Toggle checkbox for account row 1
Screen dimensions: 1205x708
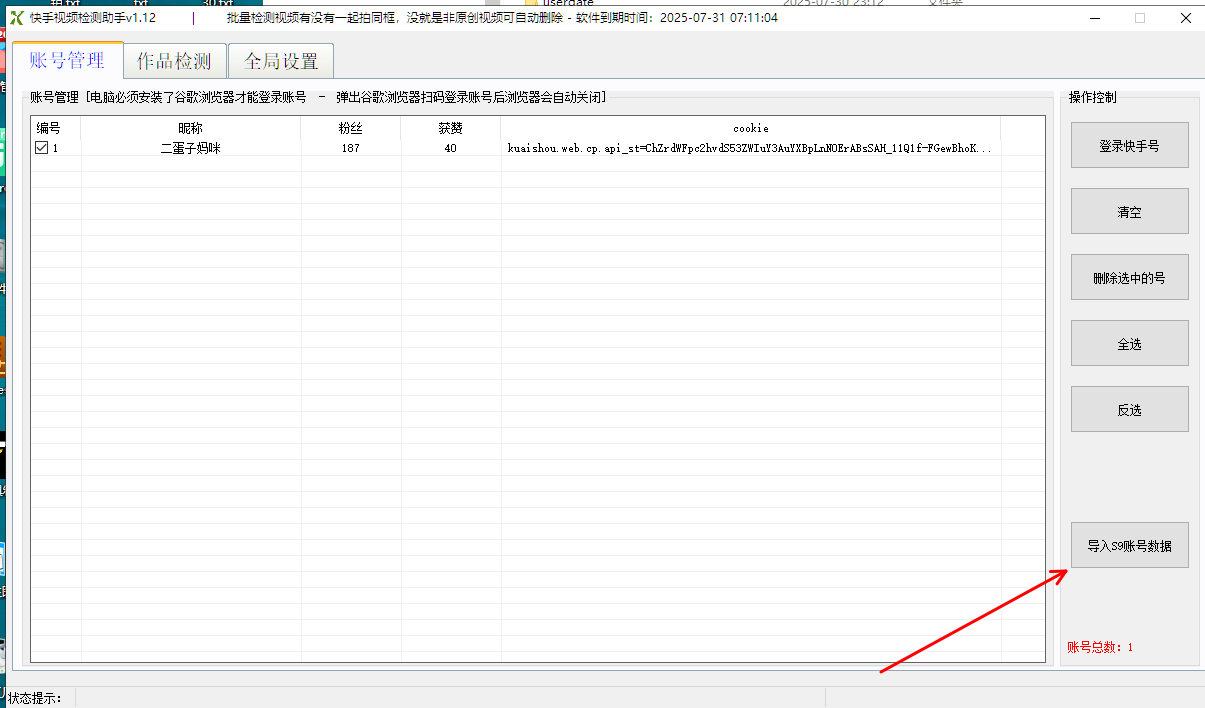(x=41, y=148)
